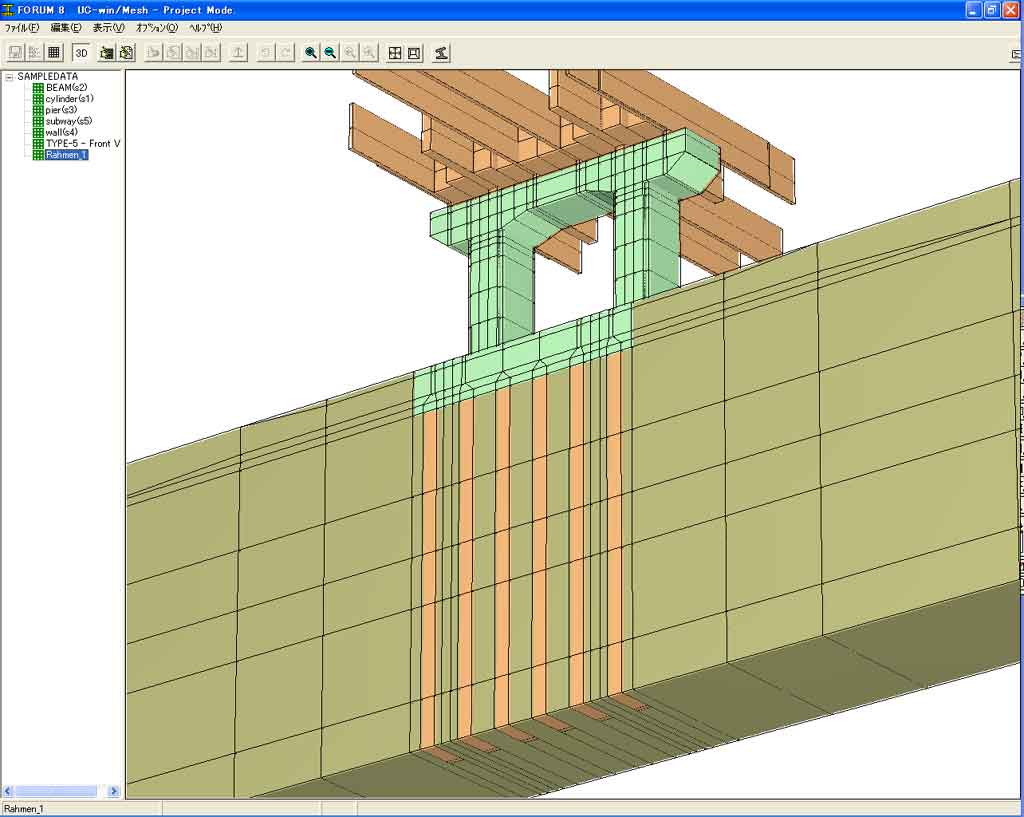This screenshot has height=817, width=1024.
Task: Open the ヘルプ(H) menu
Action: point(205,28)
